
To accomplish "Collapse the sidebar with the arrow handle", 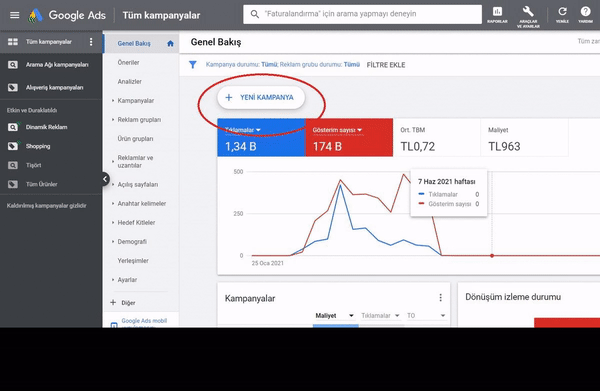I will click(x=105, y=179).
